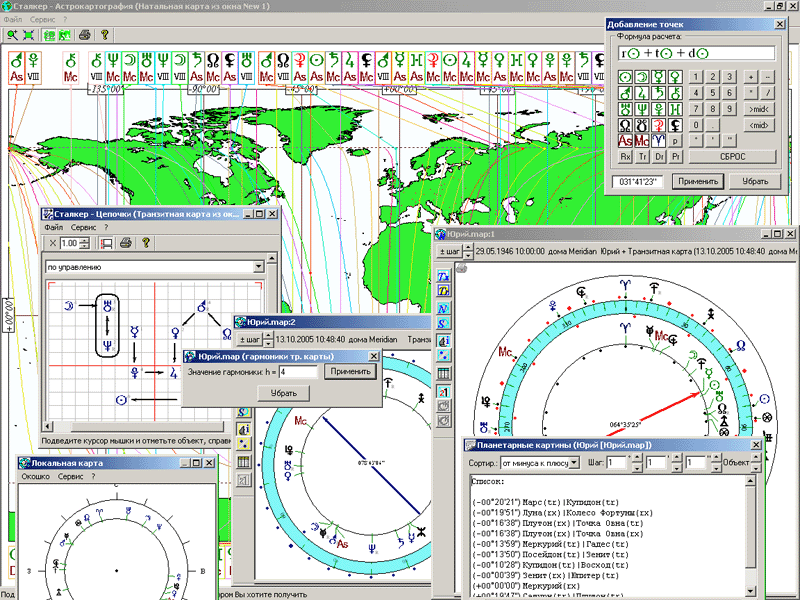The height and width of the screenshot is (600, 800).
Task: Insert the Black Moon Lilith symbol in the keypad
Action: (x=676, y=124)
